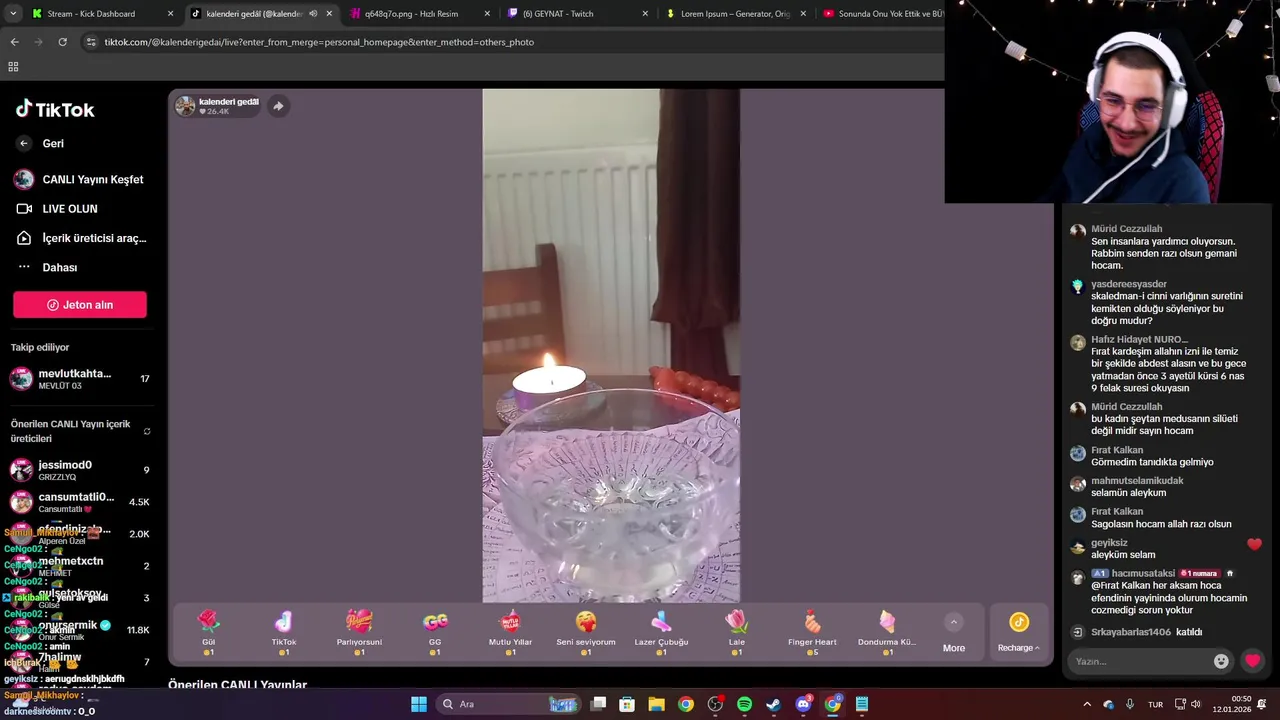The image size is (1280, 720).
Task: Switch to the Hızlı Resim tab
Action: [418, 14]
